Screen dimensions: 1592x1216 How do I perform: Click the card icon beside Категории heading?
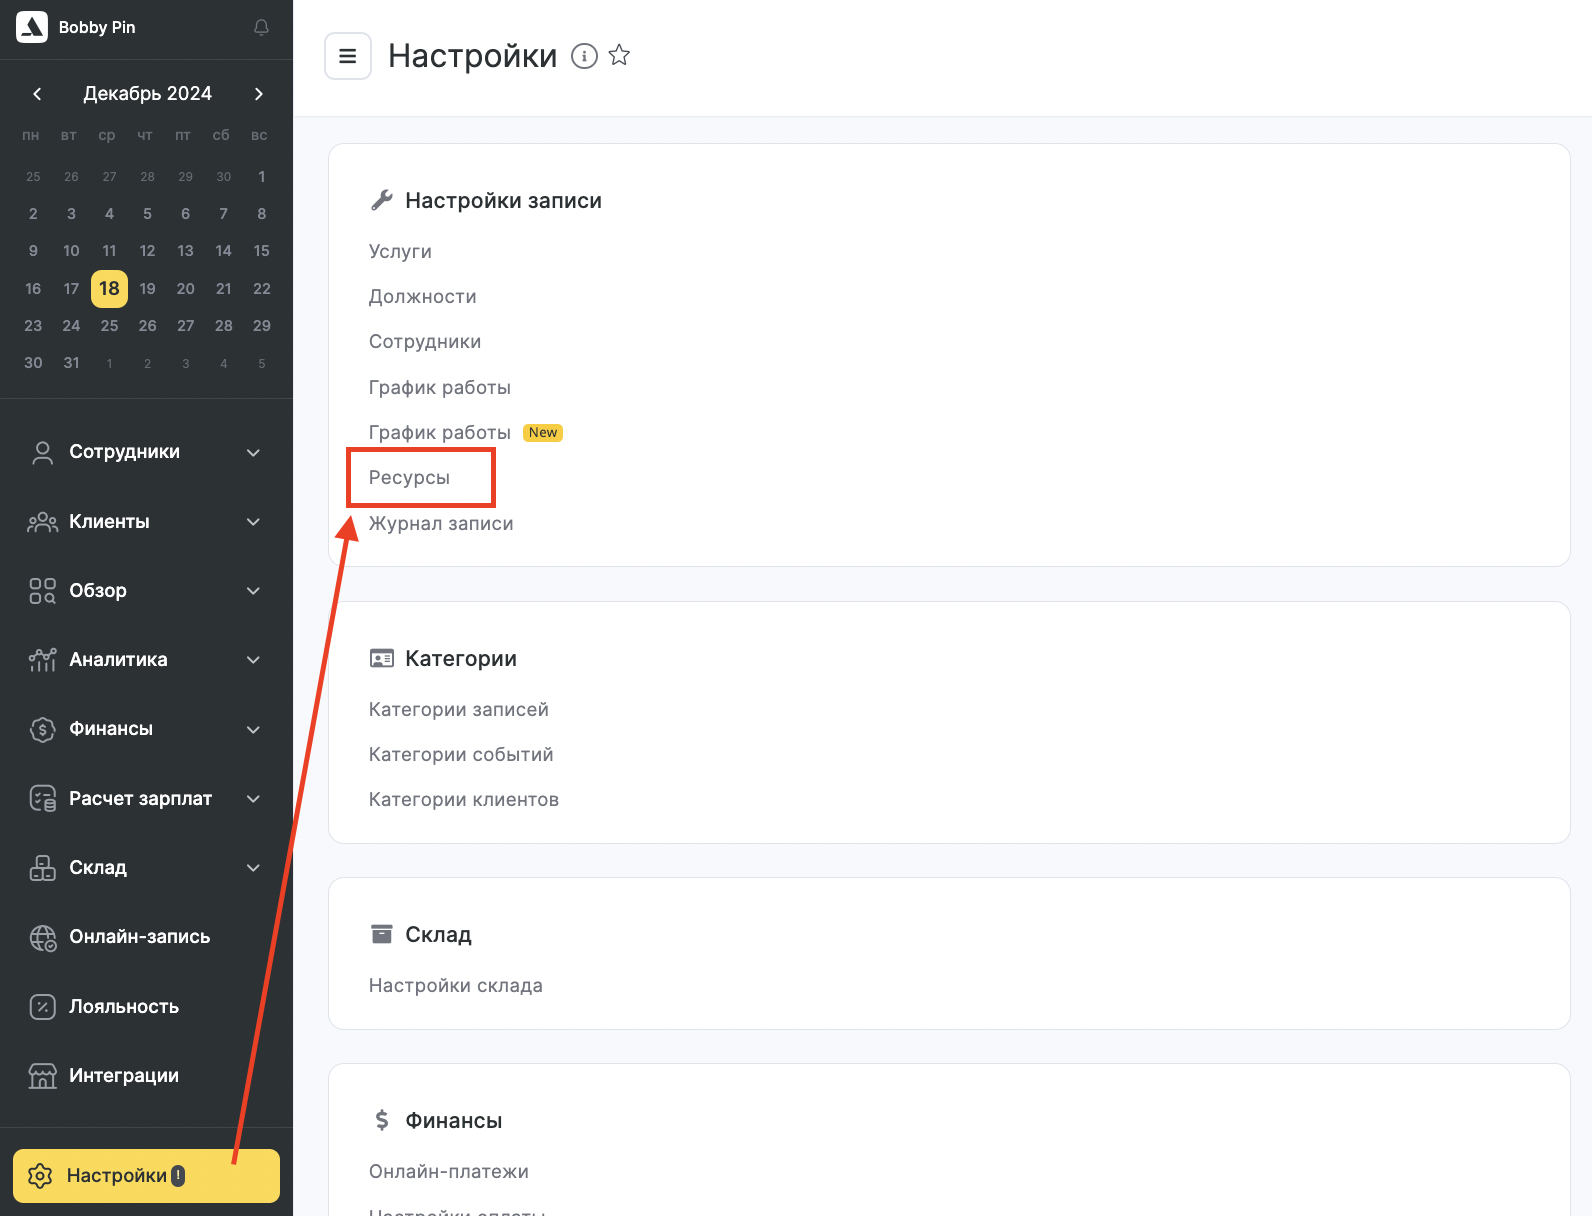382,658
